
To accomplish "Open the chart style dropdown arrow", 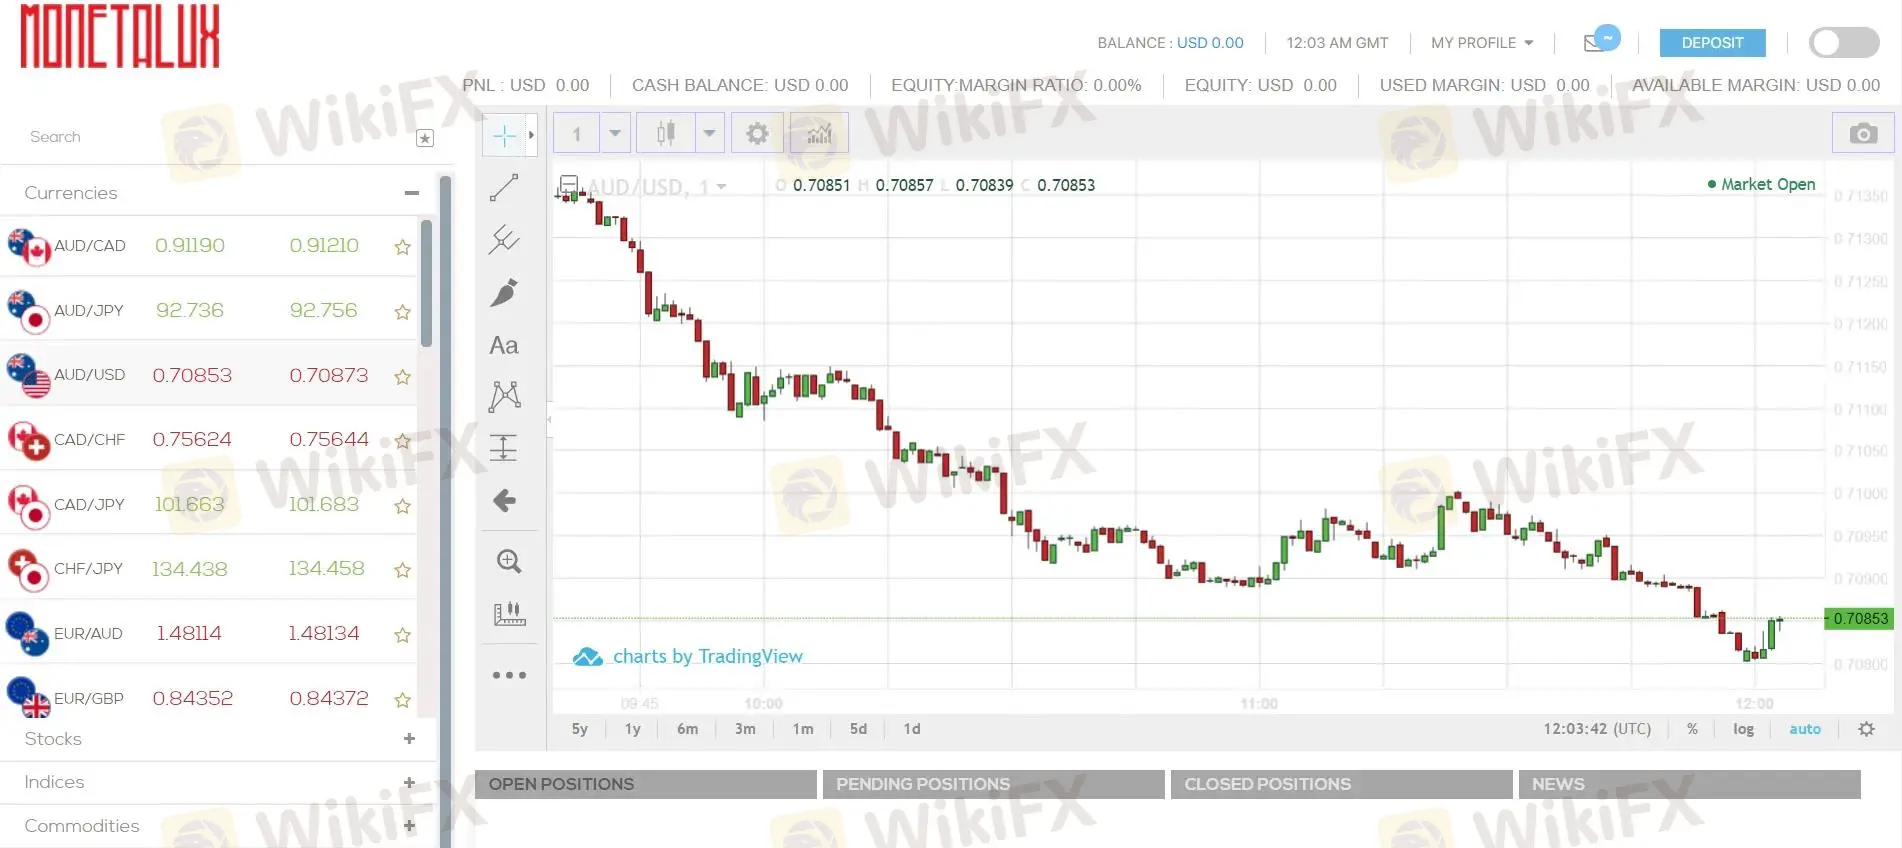I will pyautogui.click(x=709, y=133).
